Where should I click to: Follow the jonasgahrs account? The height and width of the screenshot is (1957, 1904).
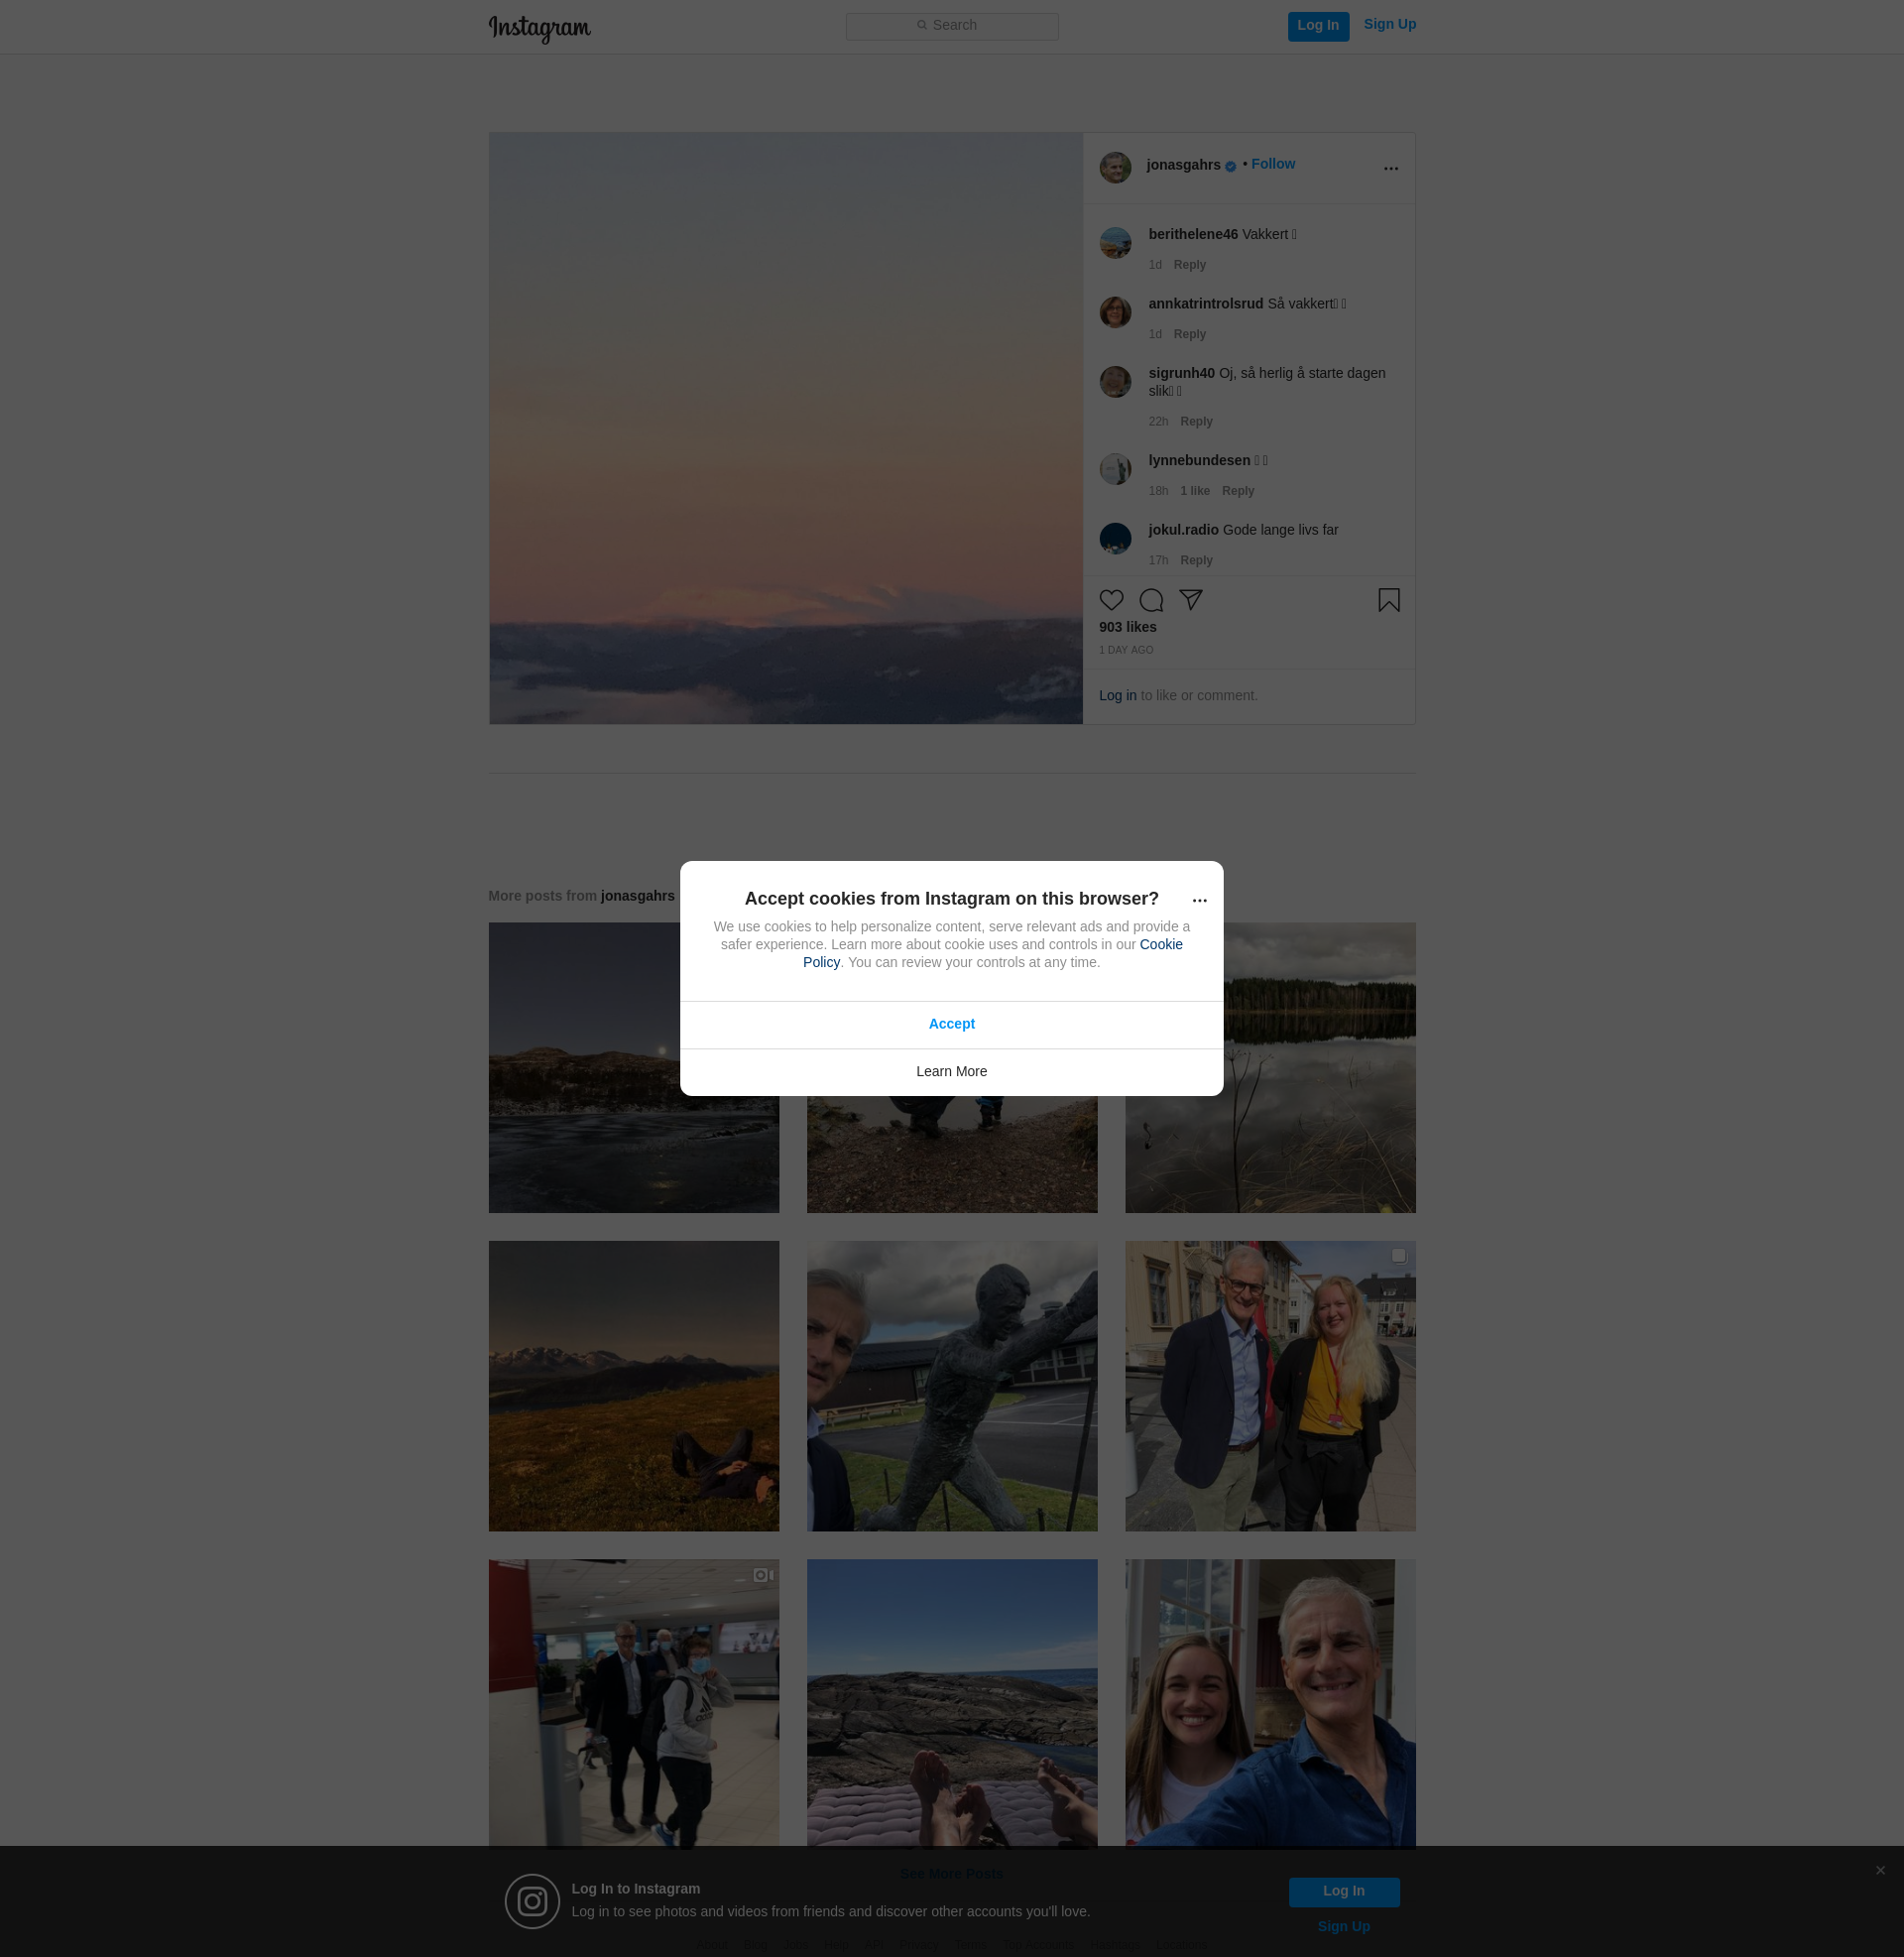[x=1272, y=164]
